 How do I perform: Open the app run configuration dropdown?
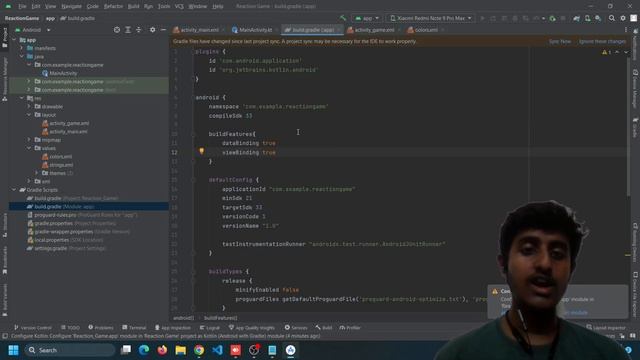[367, 18]
